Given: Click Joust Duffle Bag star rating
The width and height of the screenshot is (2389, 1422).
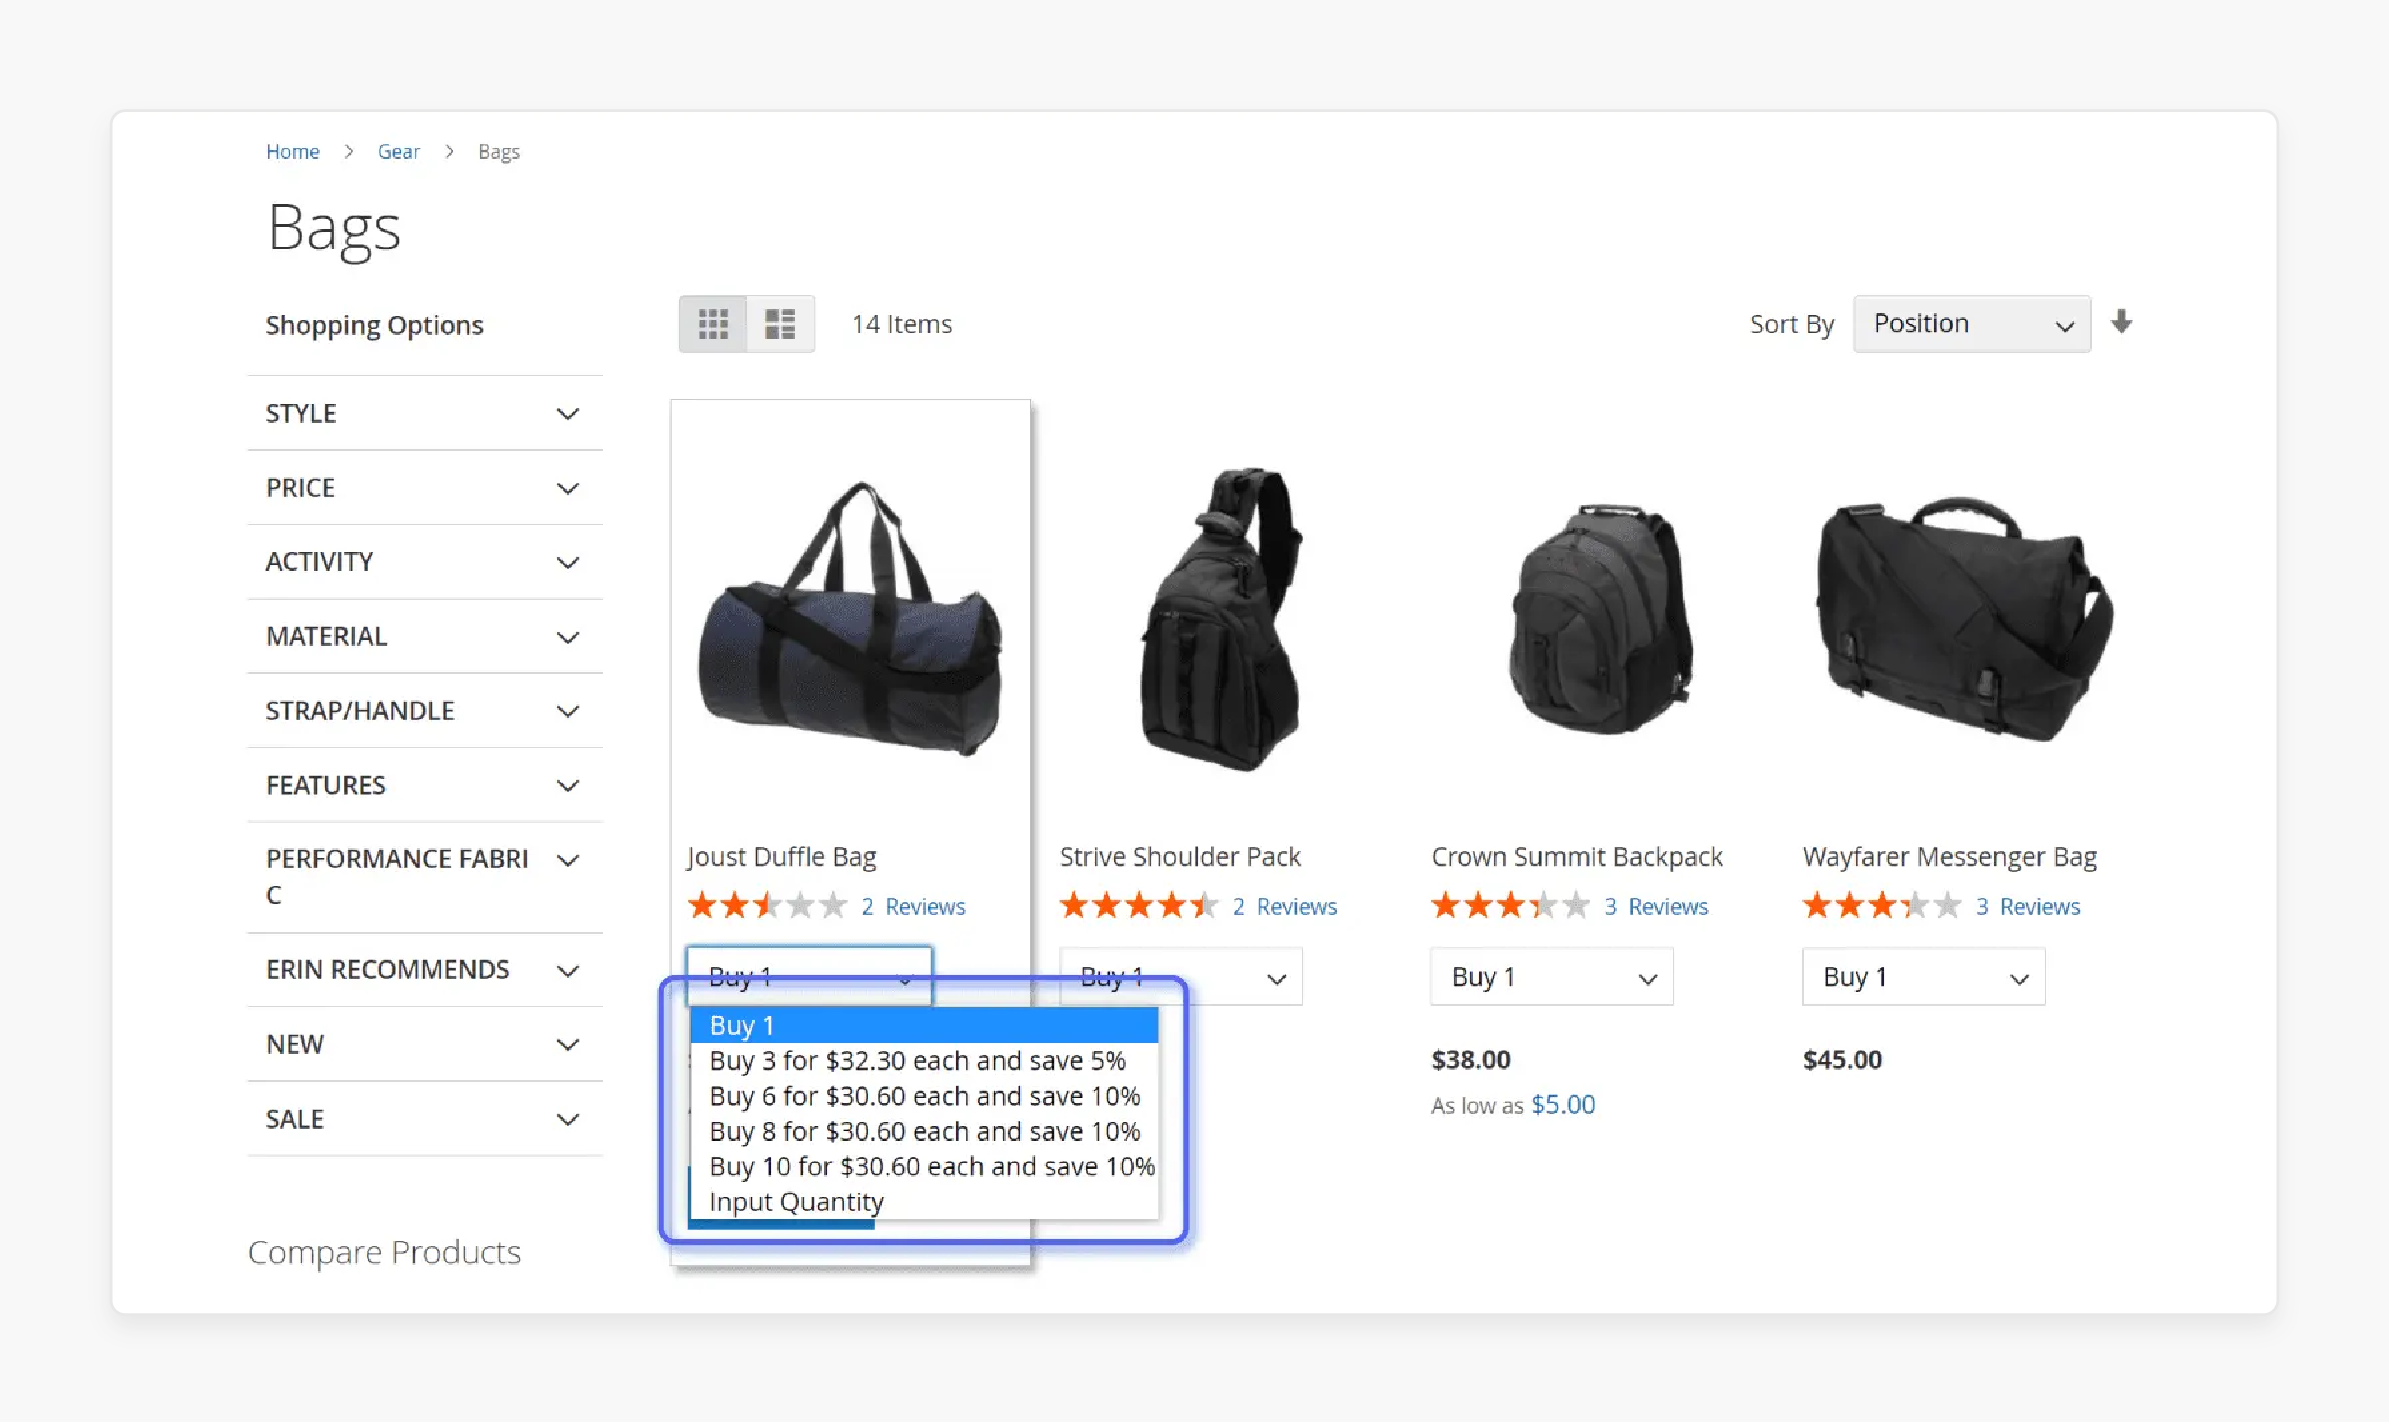Looking at the screenshot, I should point(767,906).
